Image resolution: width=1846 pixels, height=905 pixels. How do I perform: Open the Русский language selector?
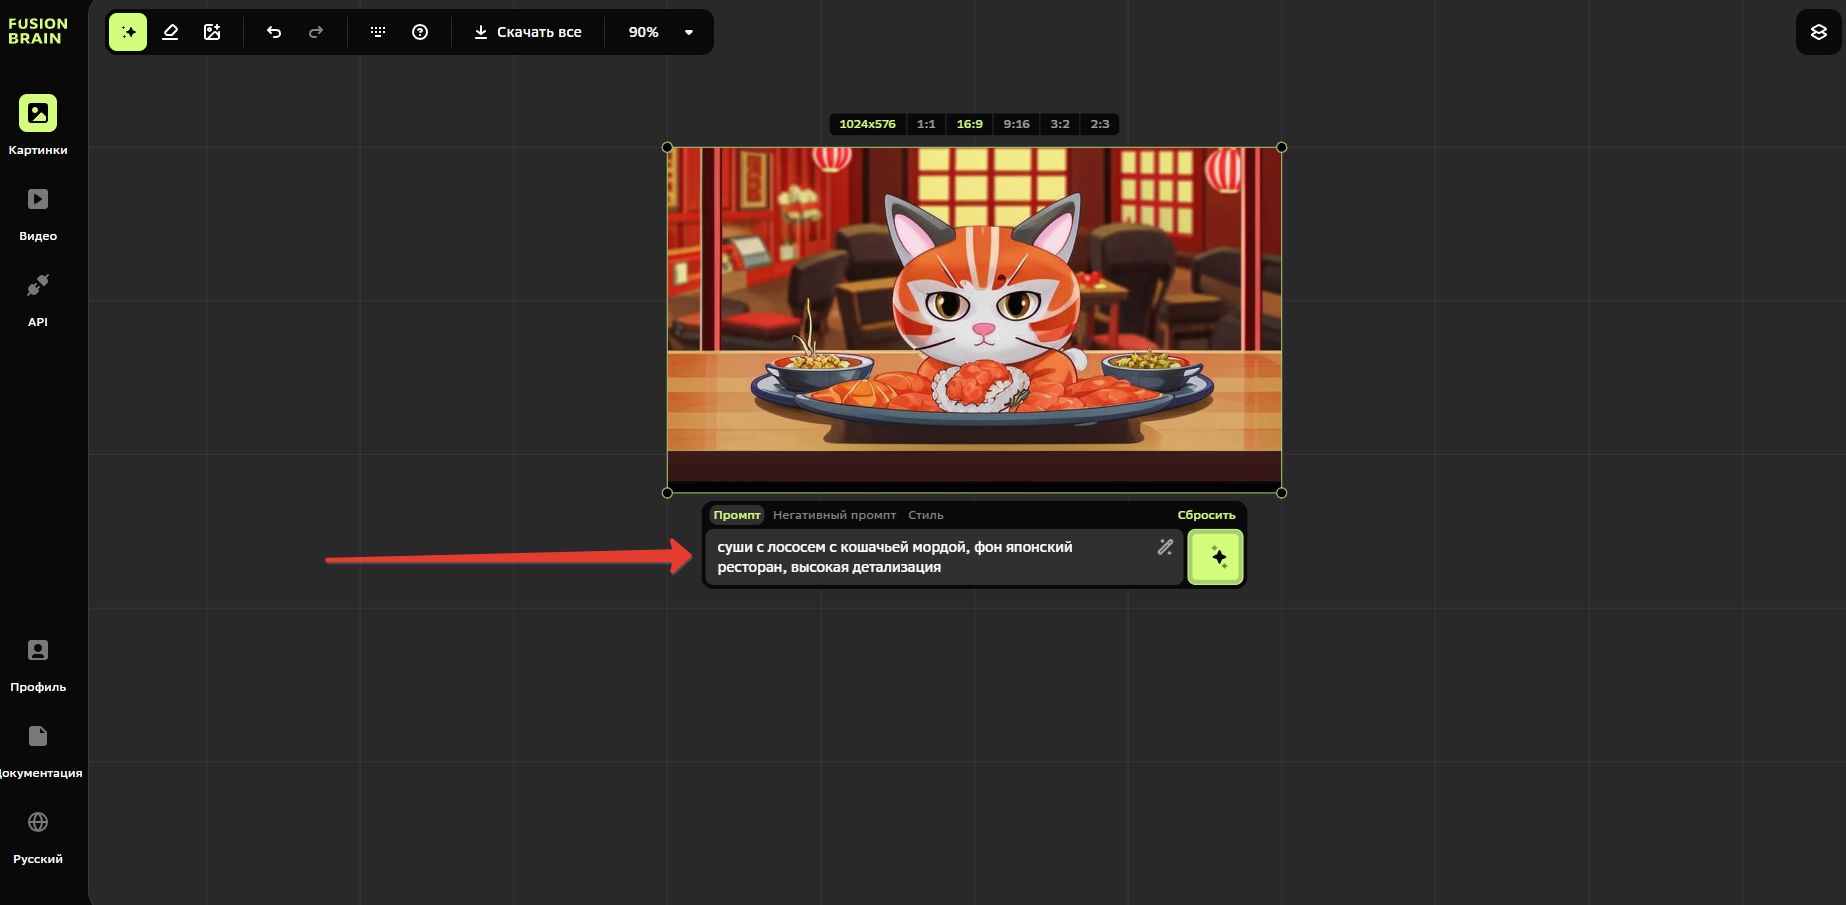[x=38, y=835]
